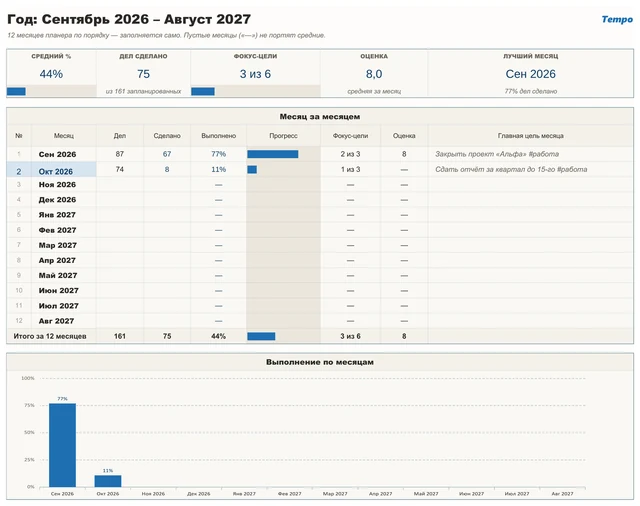
Task: Select the 'Сделано' value 67 cell
Action: tap(167, 154)
